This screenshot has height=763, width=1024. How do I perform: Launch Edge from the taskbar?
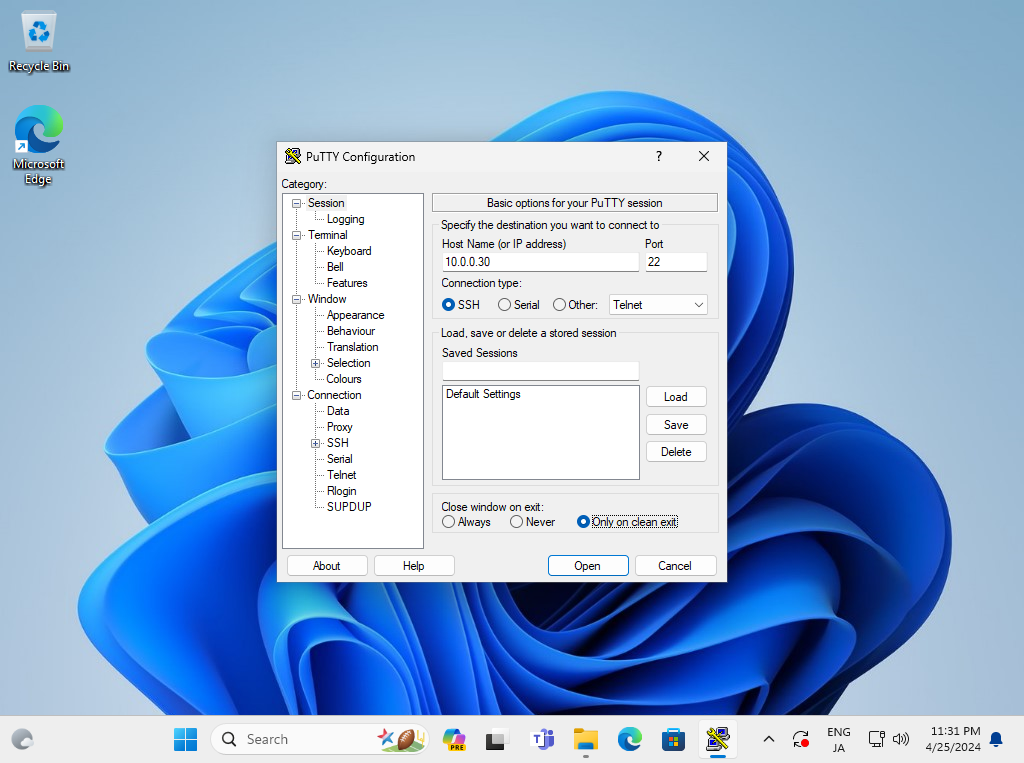tap(630, 739)
